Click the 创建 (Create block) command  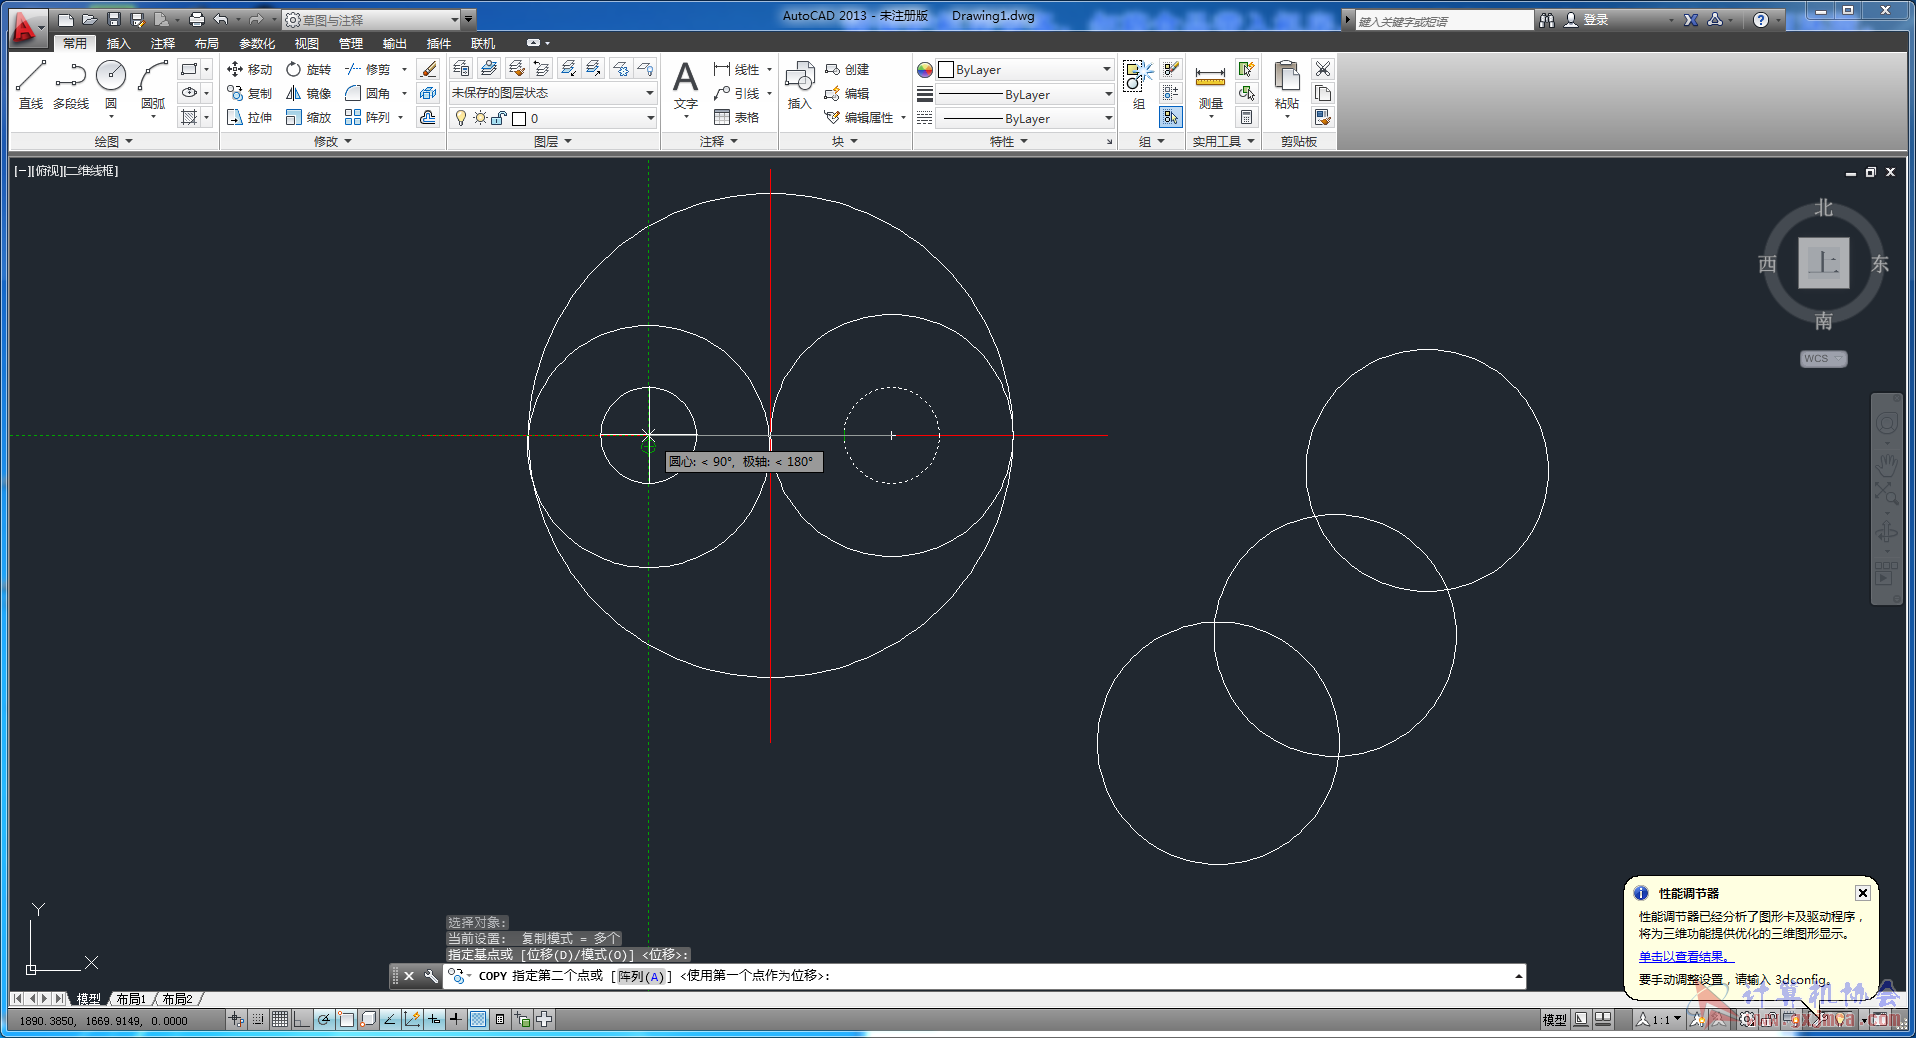[x=847, y=69]
